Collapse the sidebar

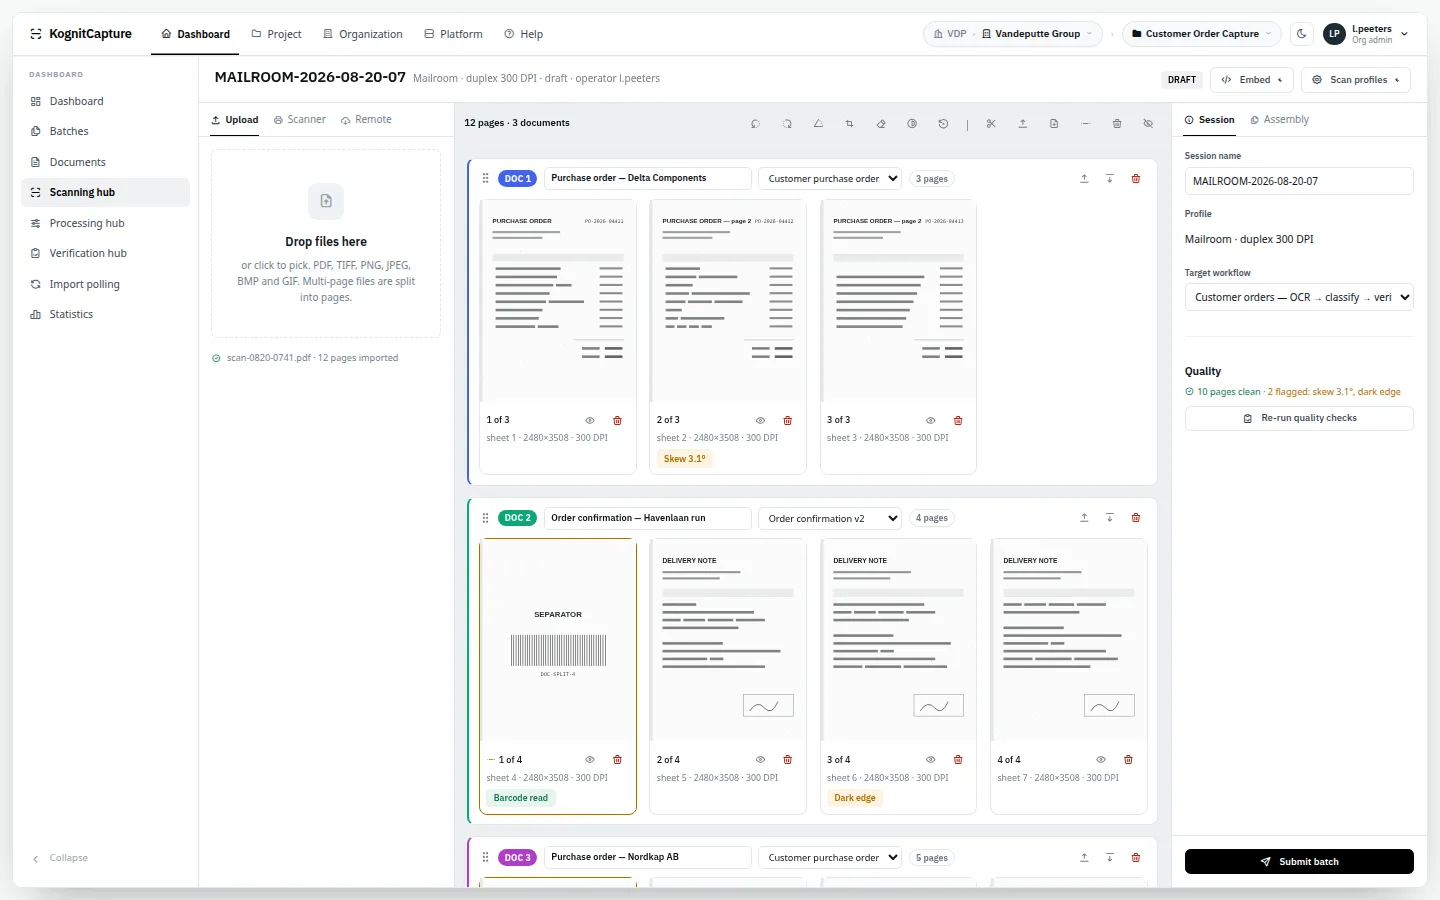coord(60,858)
